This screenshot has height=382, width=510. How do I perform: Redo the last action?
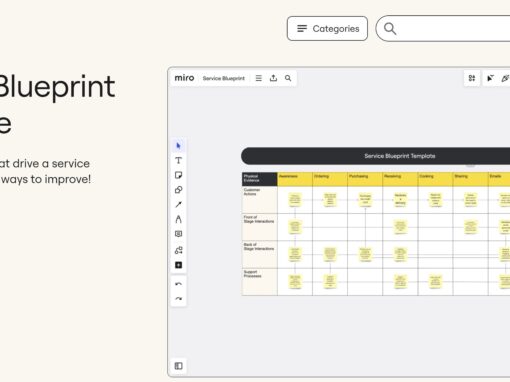pos(178,299)
